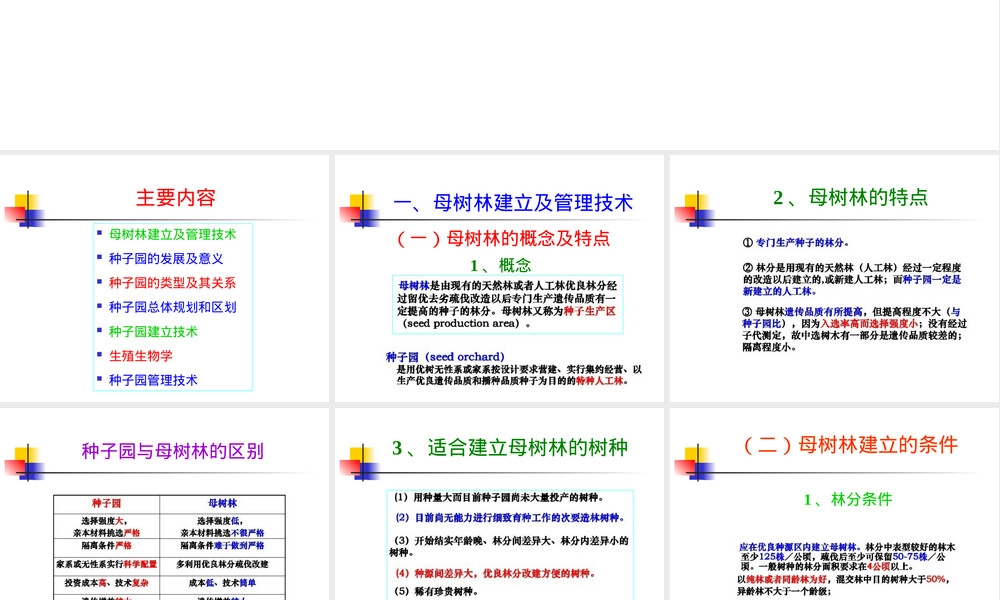Screen dimensions: 1000x600
Task: Click the red subtitle (一)母树林的概念及特点
Action: (x=504, y=238)
